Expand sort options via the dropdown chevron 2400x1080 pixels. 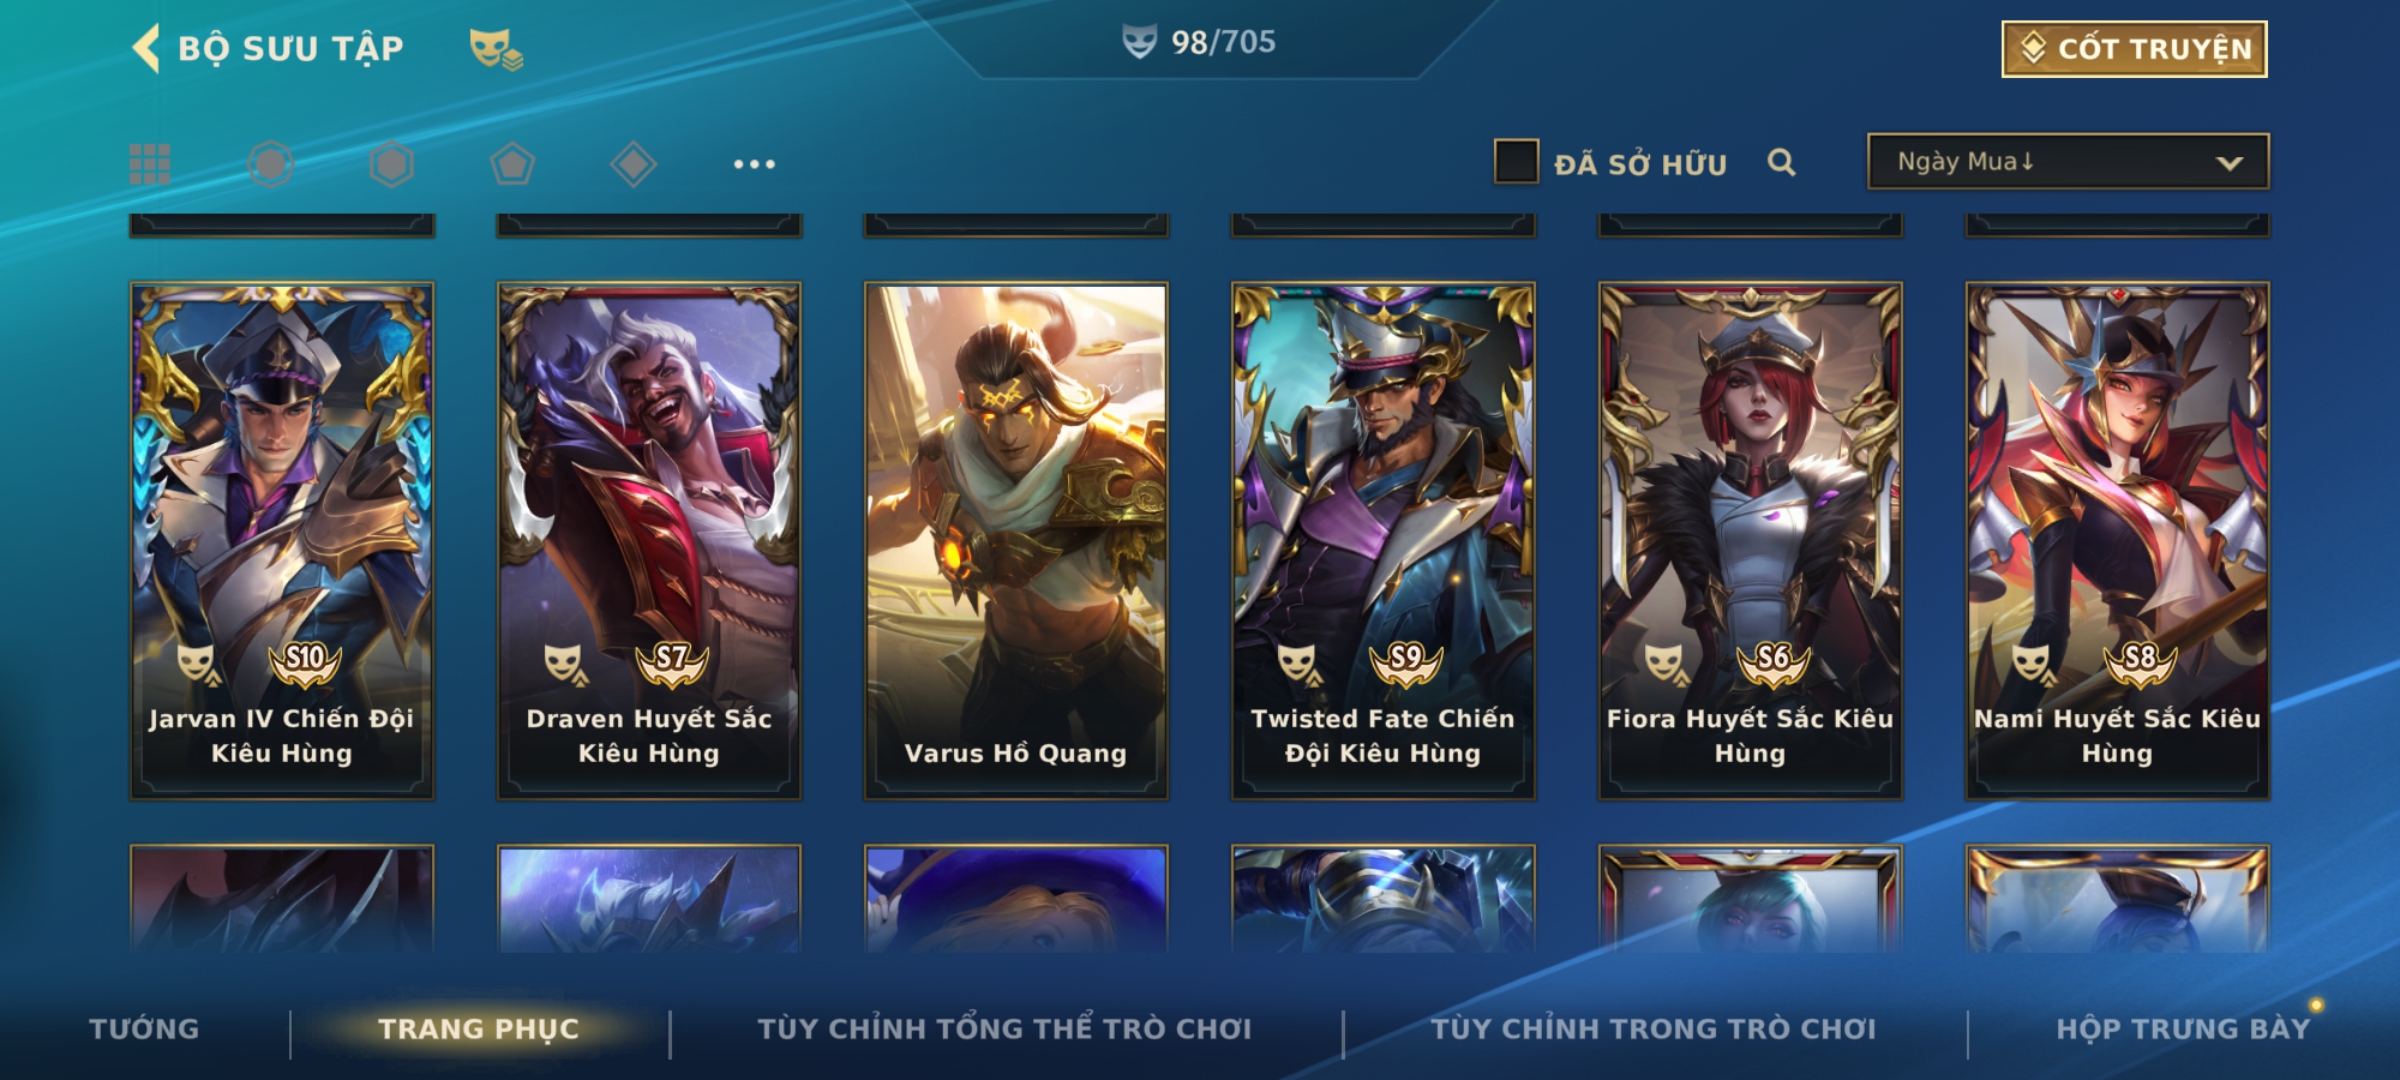click(x=2229, y=163)
